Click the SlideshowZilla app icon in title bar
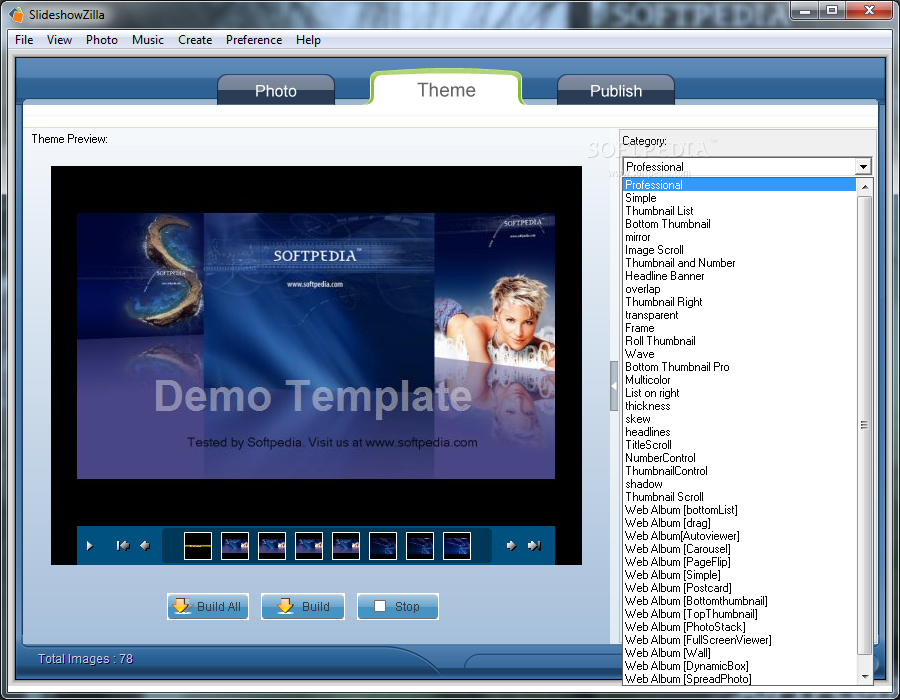900x700 pixels. (17, 14)
